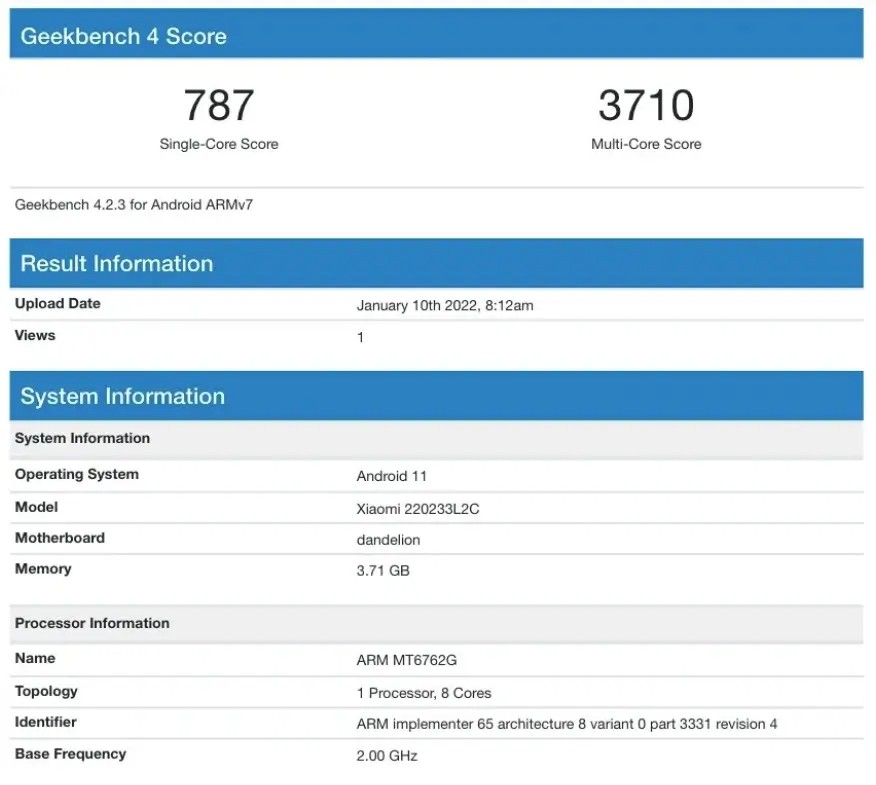
Task: Click the Base Frequency row label
Action: point(70,754)
